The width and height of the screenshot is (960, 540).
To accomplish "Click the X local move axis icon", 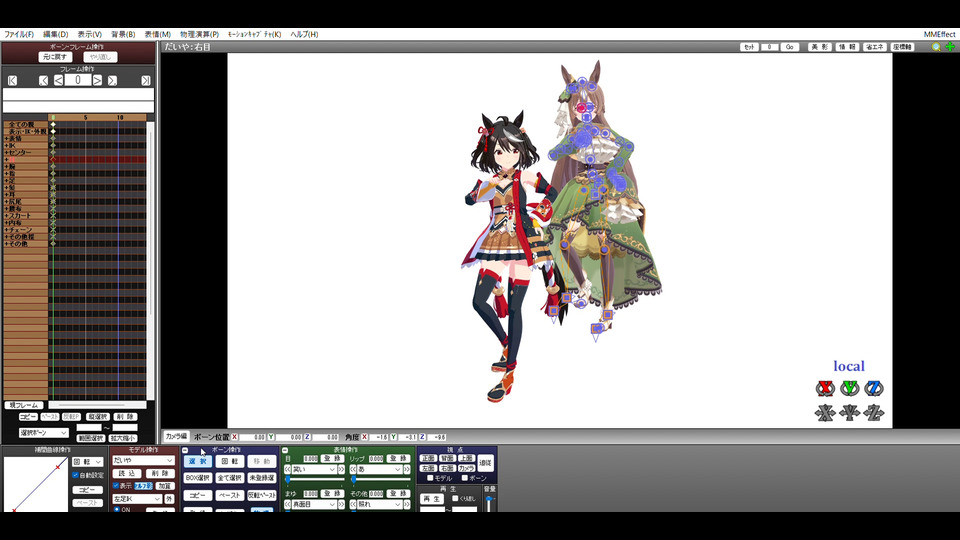I will tap(825, 413).
